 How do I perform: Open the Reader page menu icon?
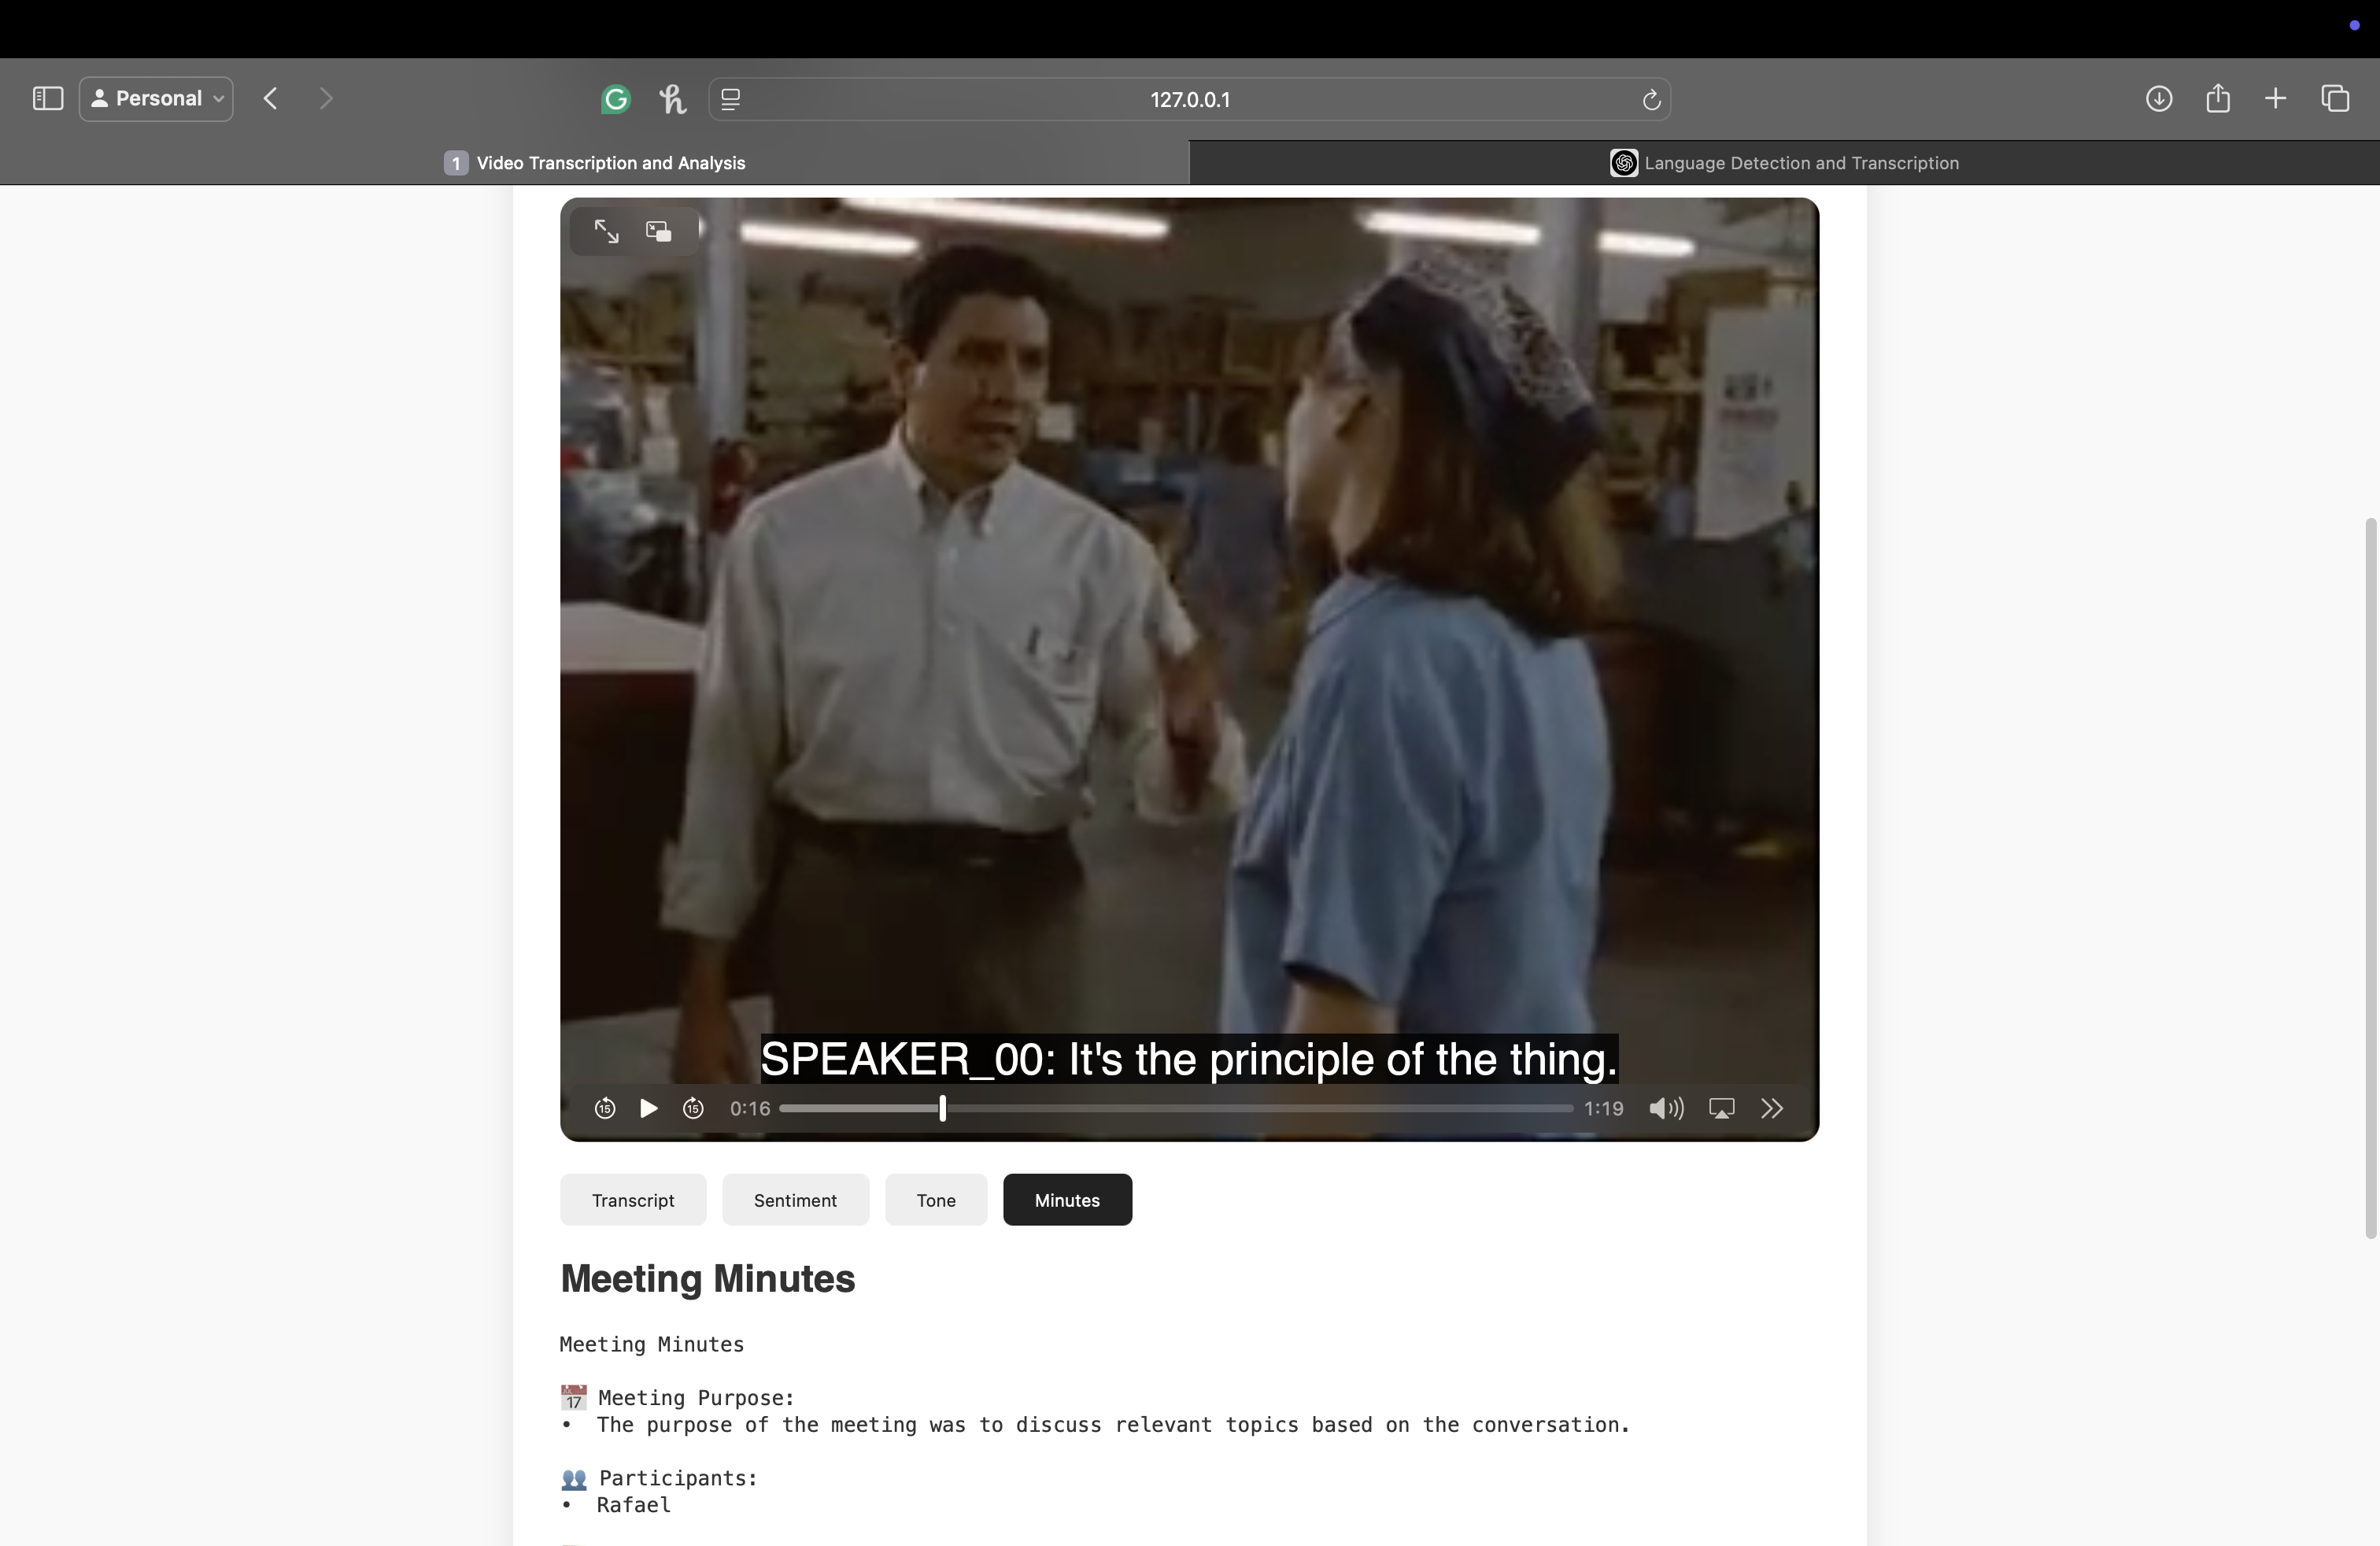(x=731, y=99)
